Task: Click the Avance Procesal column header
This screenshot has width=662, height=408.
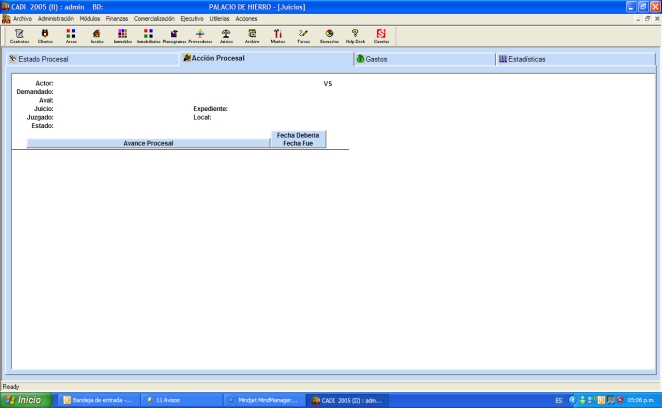Action: click(148, 144)
